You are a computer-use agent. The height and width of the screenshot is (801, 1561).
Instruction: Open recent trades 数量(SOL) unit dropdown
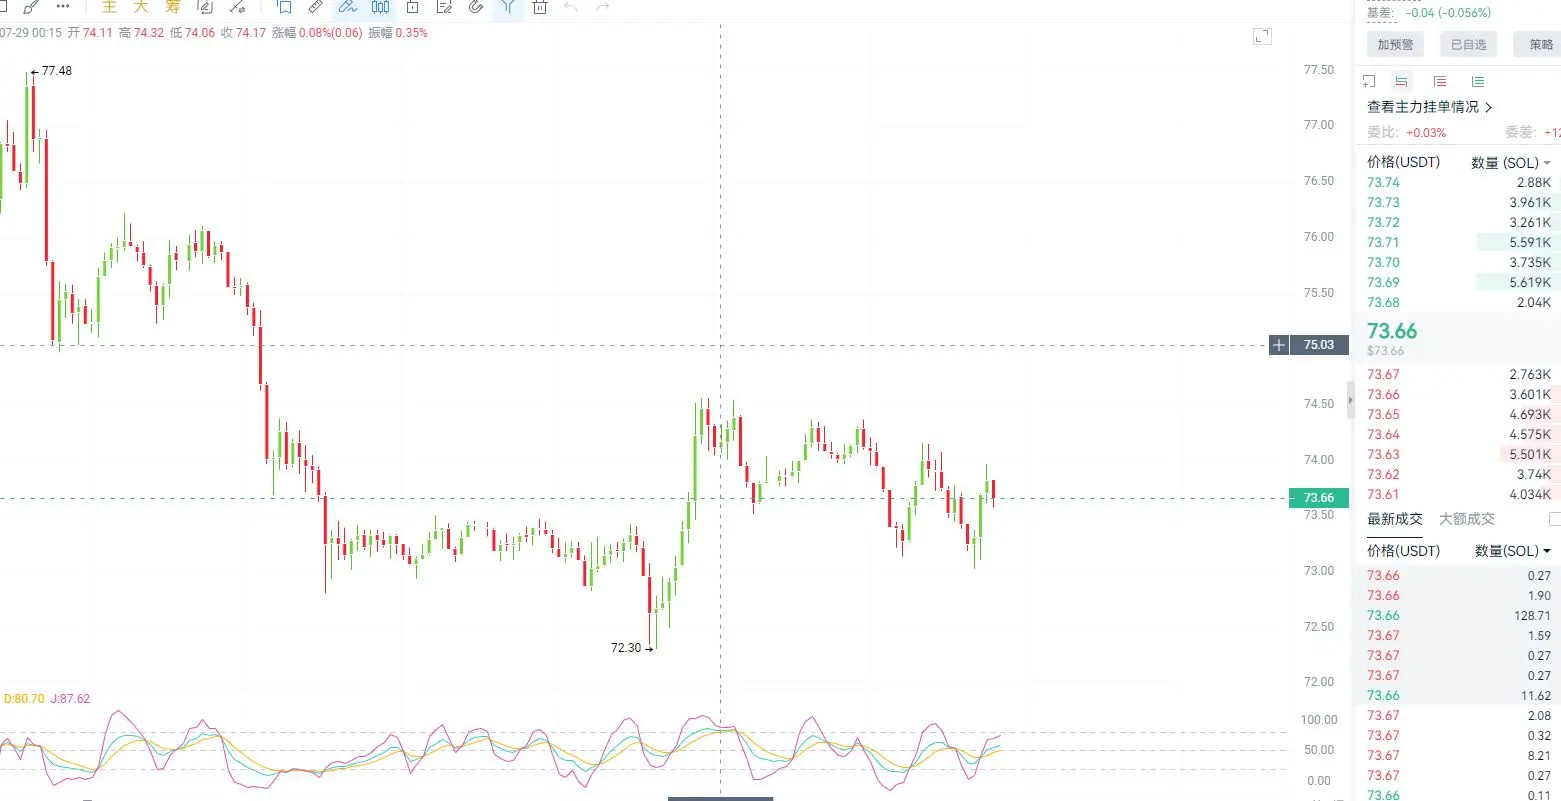(1513, 551)
